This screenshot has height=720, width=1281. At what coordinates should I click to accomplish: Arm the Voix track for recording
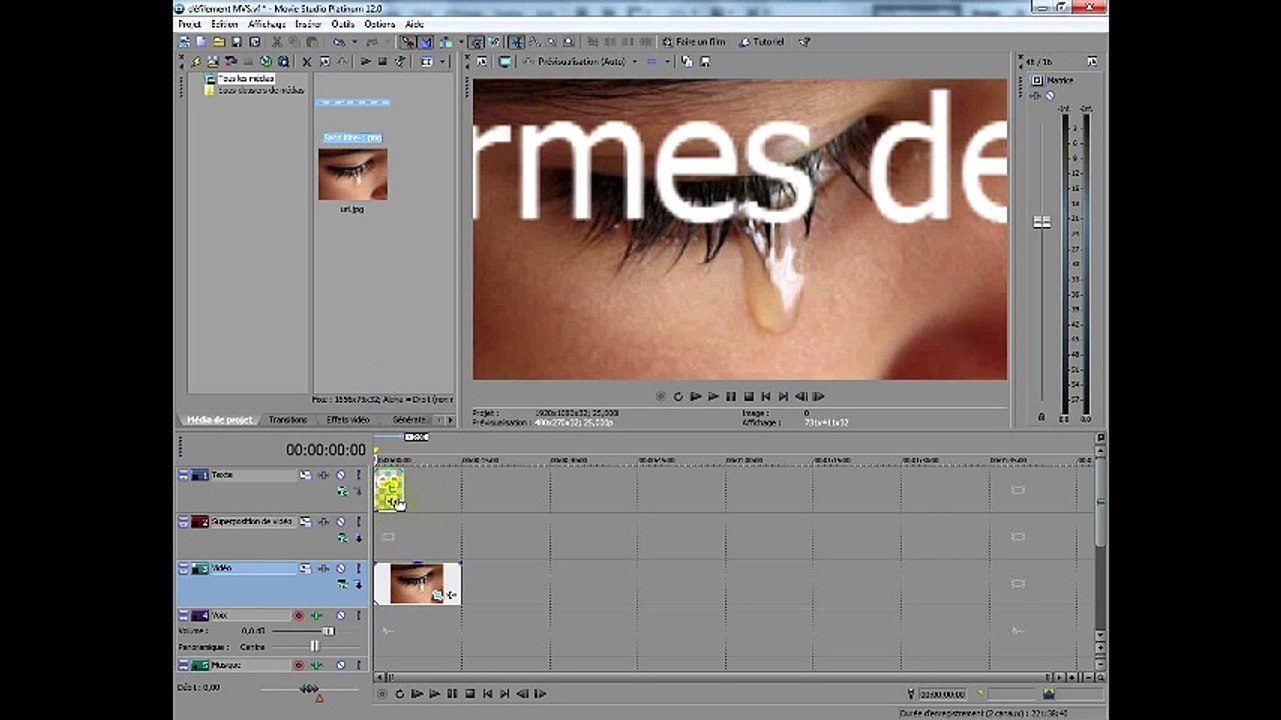pos(298,615)
